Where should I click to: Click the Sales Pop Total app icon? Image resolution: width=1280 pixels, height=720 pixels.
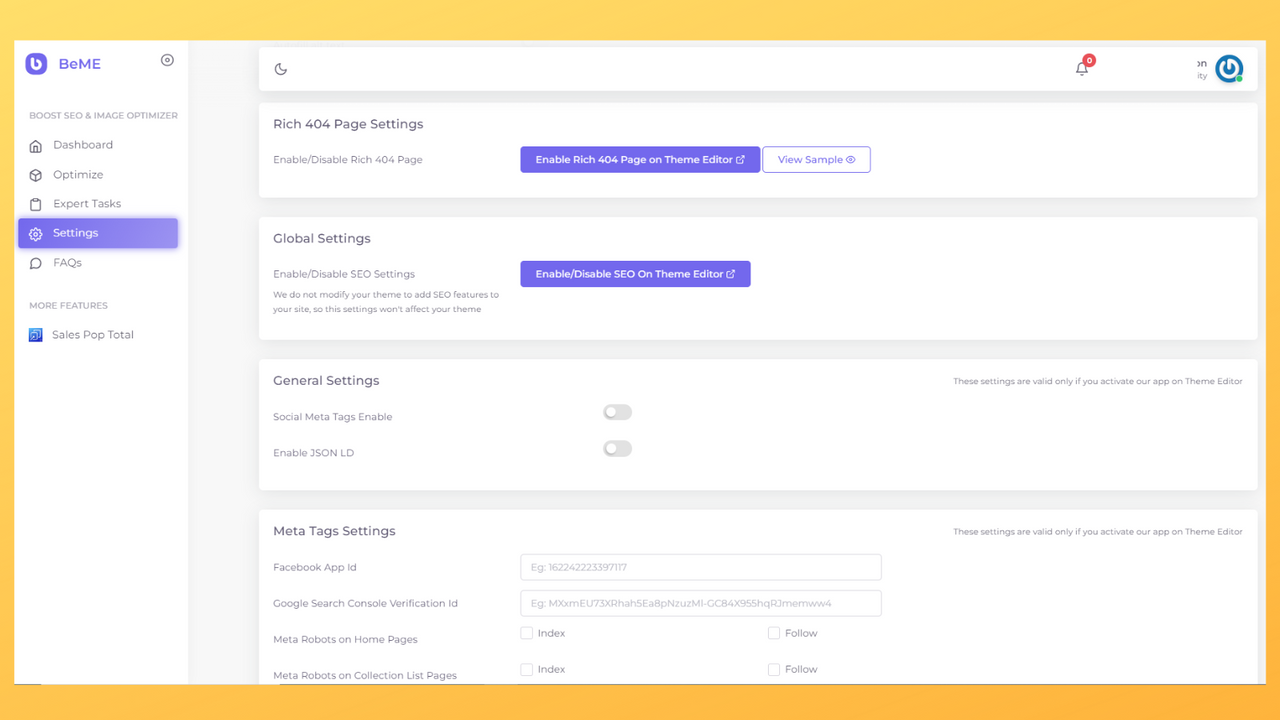(x=36, y=335)
